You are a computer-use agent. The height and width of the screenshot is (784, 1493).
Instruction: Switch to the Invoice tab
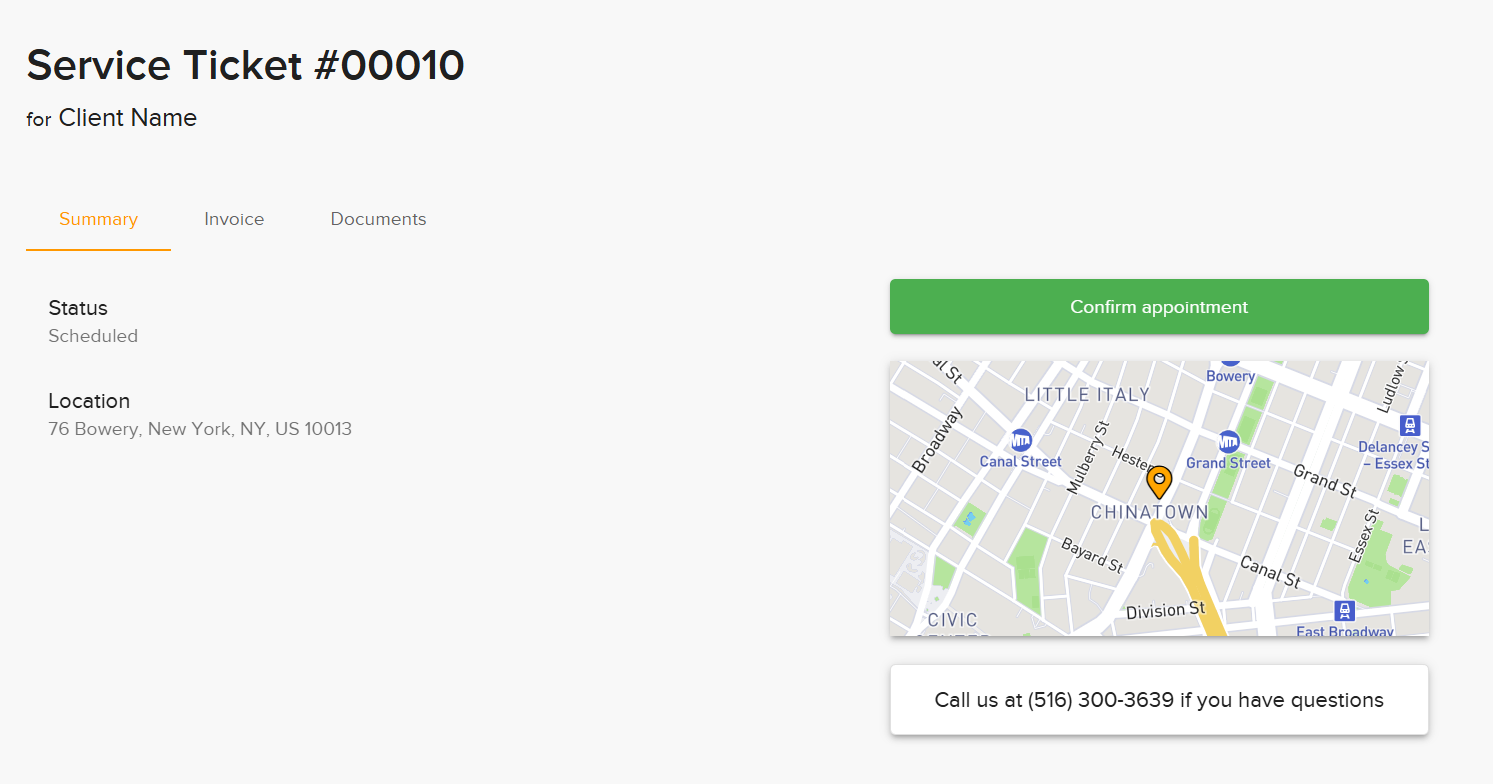click(x=234, y=219)
